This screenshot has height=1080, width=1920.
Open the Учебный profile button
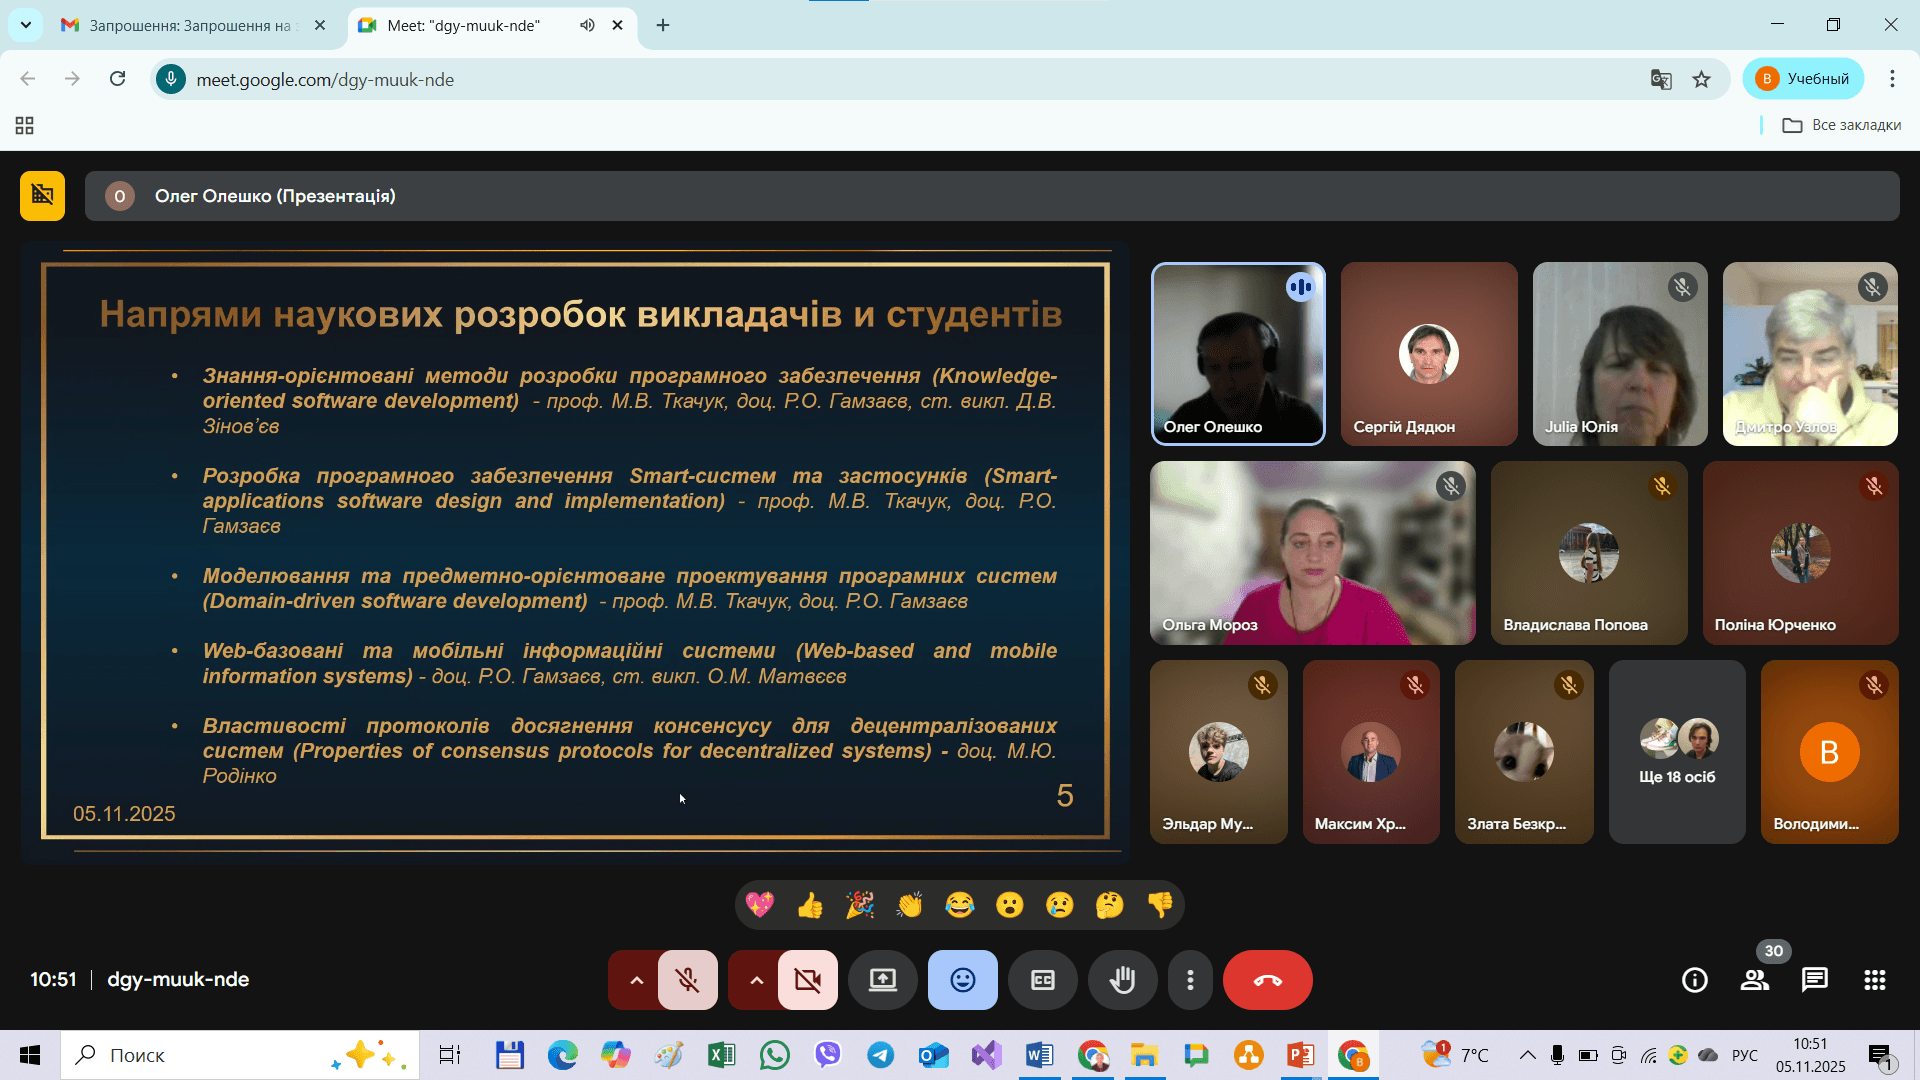1804,79
